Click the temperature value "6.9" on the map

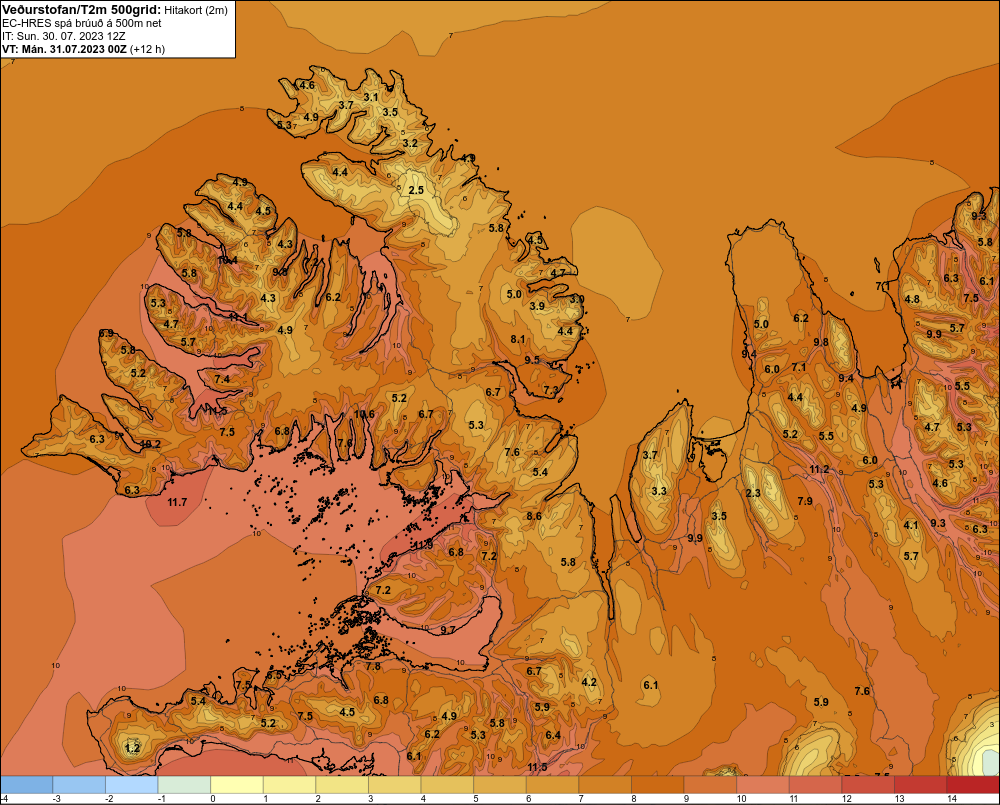(106, 333)
